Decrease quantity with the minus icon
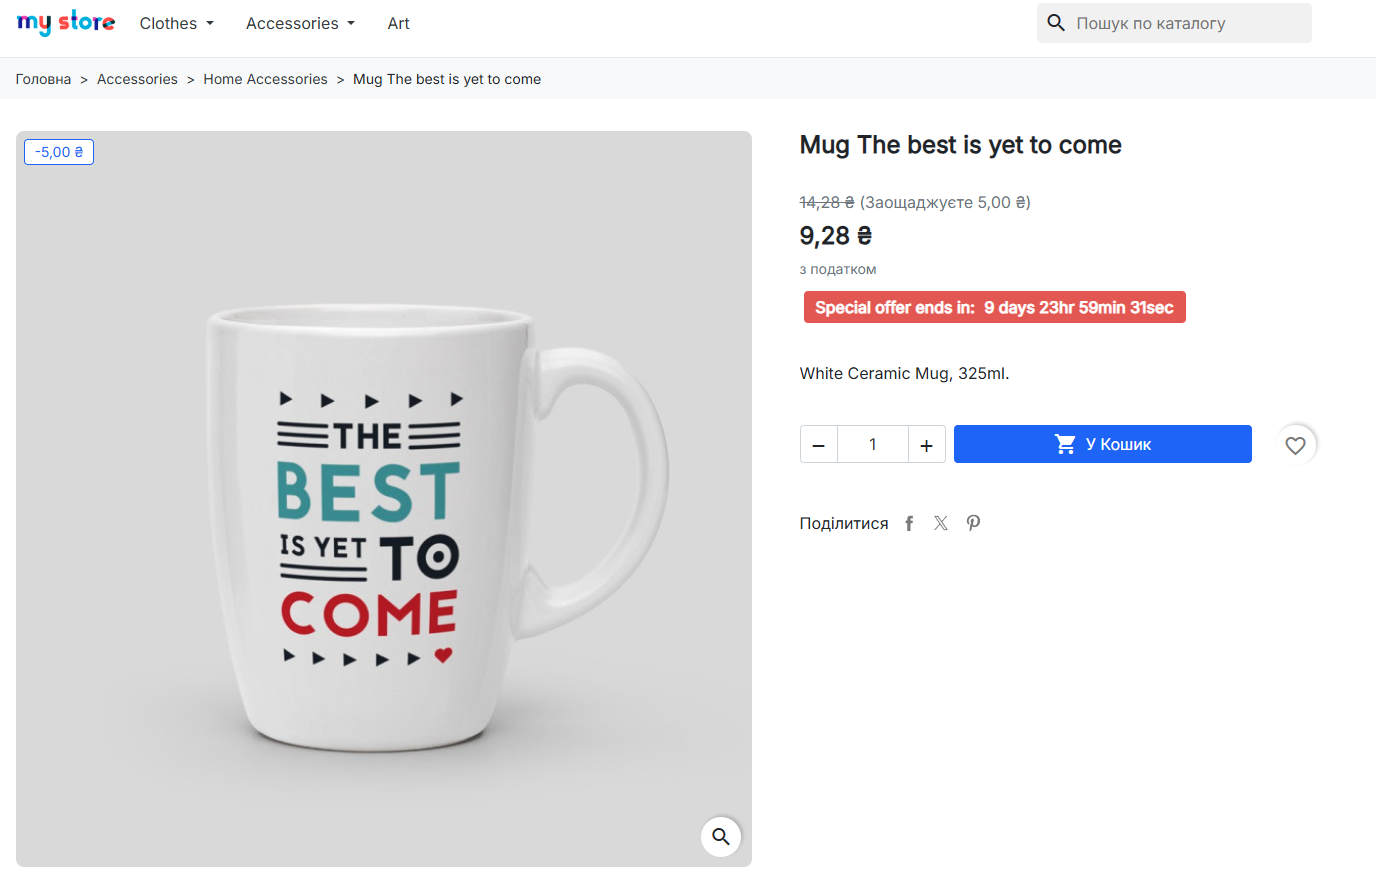The image size is (1376, 875). click(819, 444)
